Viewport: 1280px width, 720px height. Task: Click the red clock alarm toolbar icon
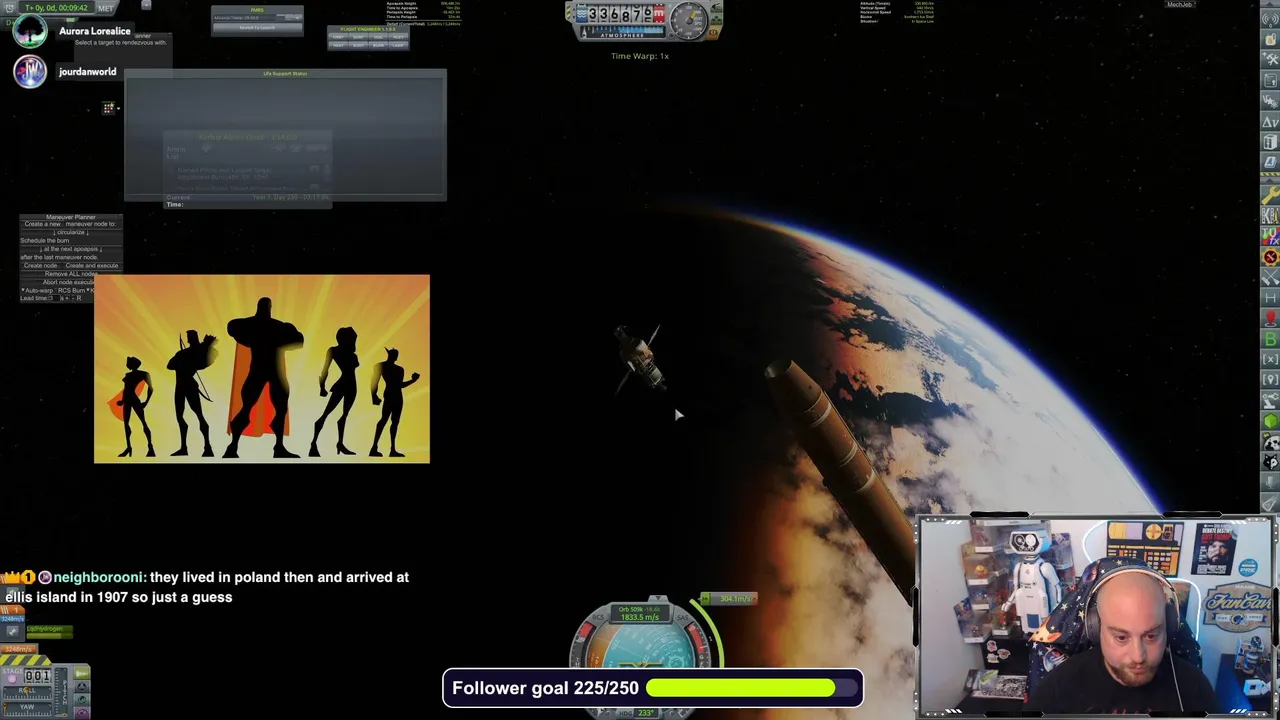pos(1271,256)
